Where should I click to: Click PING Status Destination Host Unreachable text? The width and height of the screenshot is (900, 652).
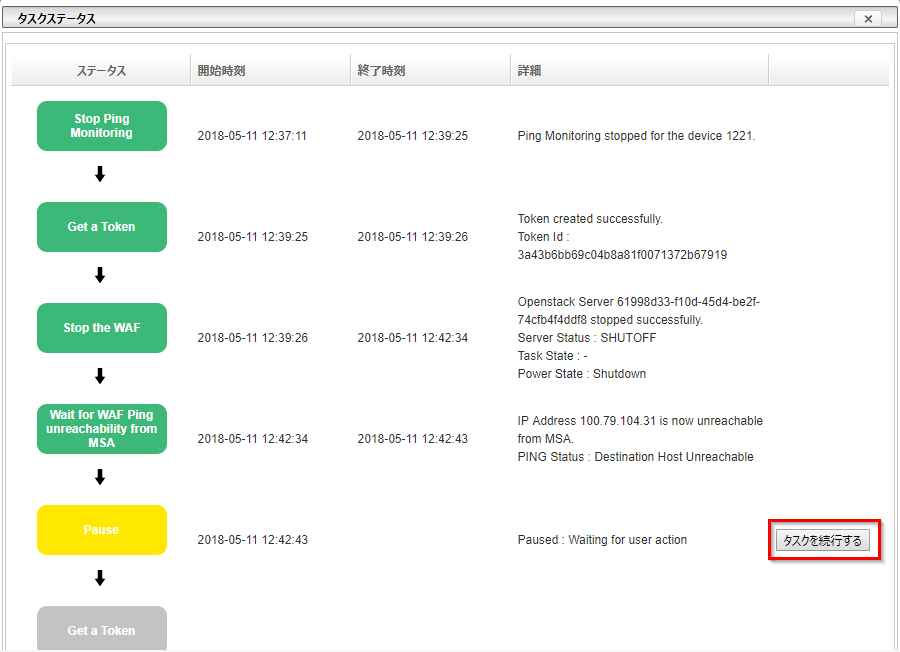point(635,457)
